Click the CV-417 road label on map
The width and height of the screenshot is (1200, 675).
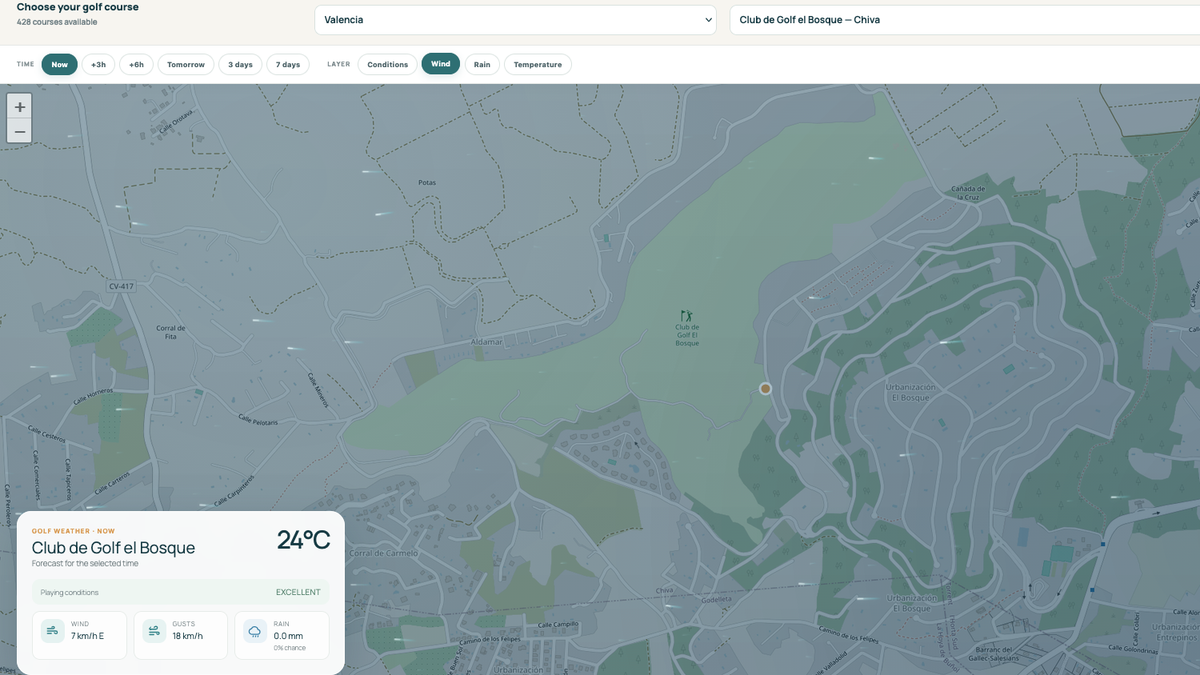(x=121, y=287)
